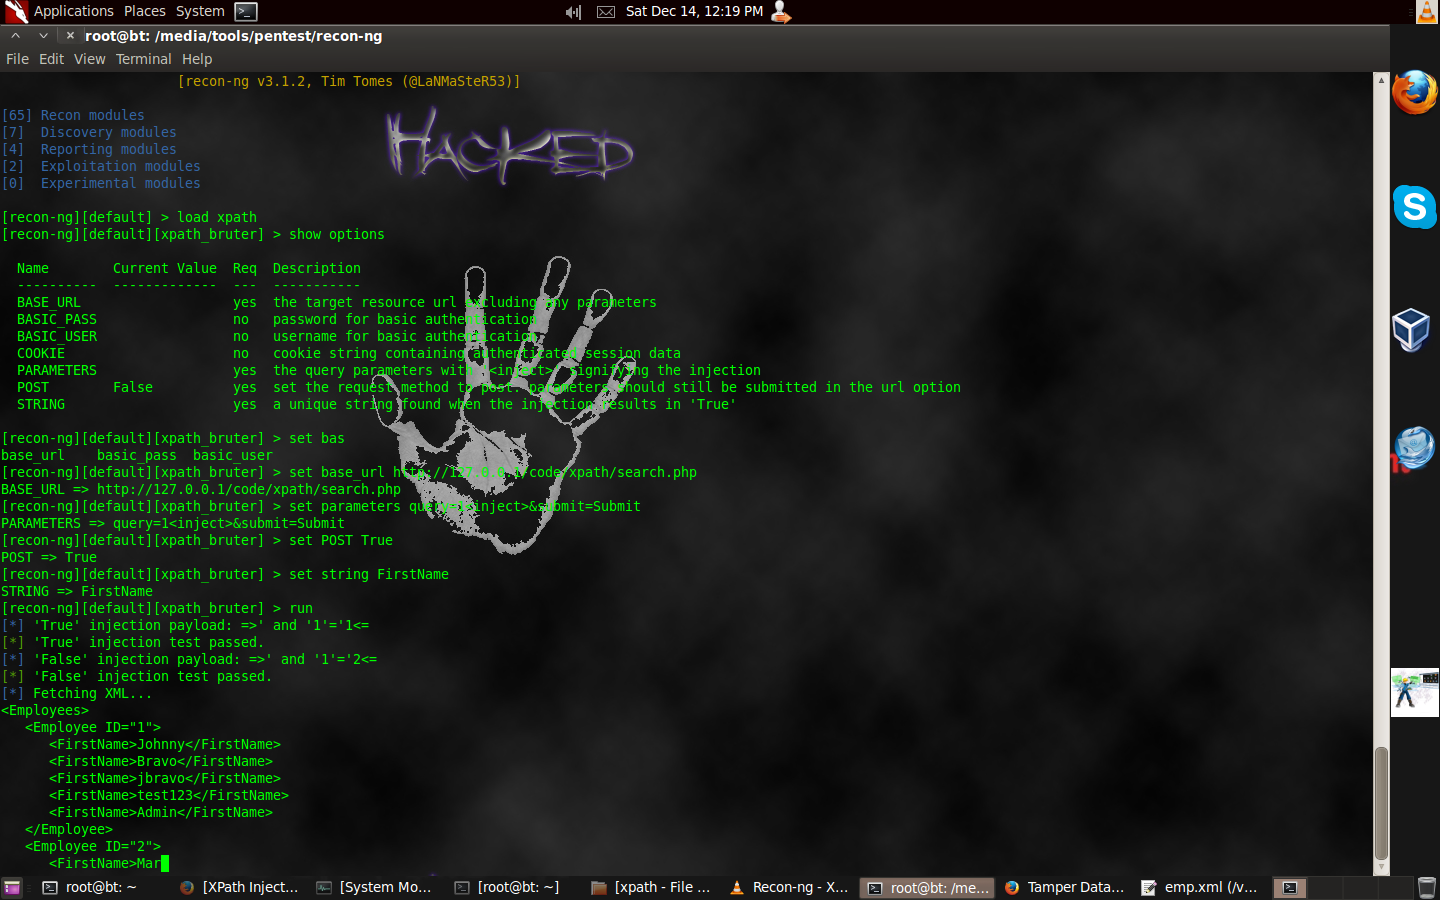Click the title bar up-arrow button

pyautogui.click(x=16, y=35)
